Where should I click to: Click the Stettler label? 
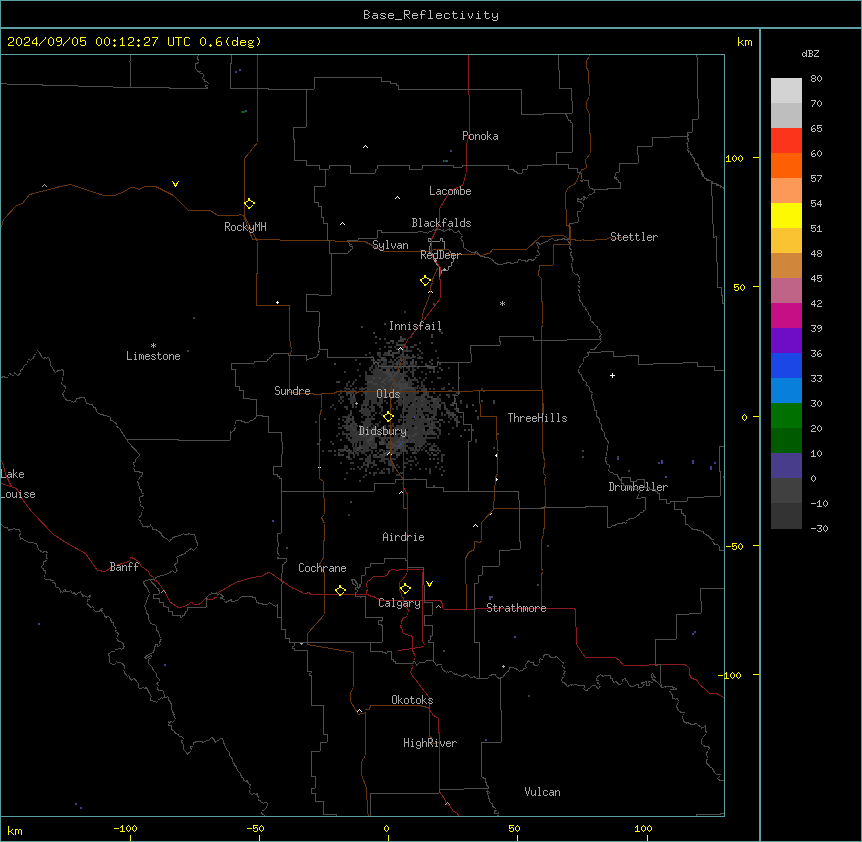pos(634,237)
